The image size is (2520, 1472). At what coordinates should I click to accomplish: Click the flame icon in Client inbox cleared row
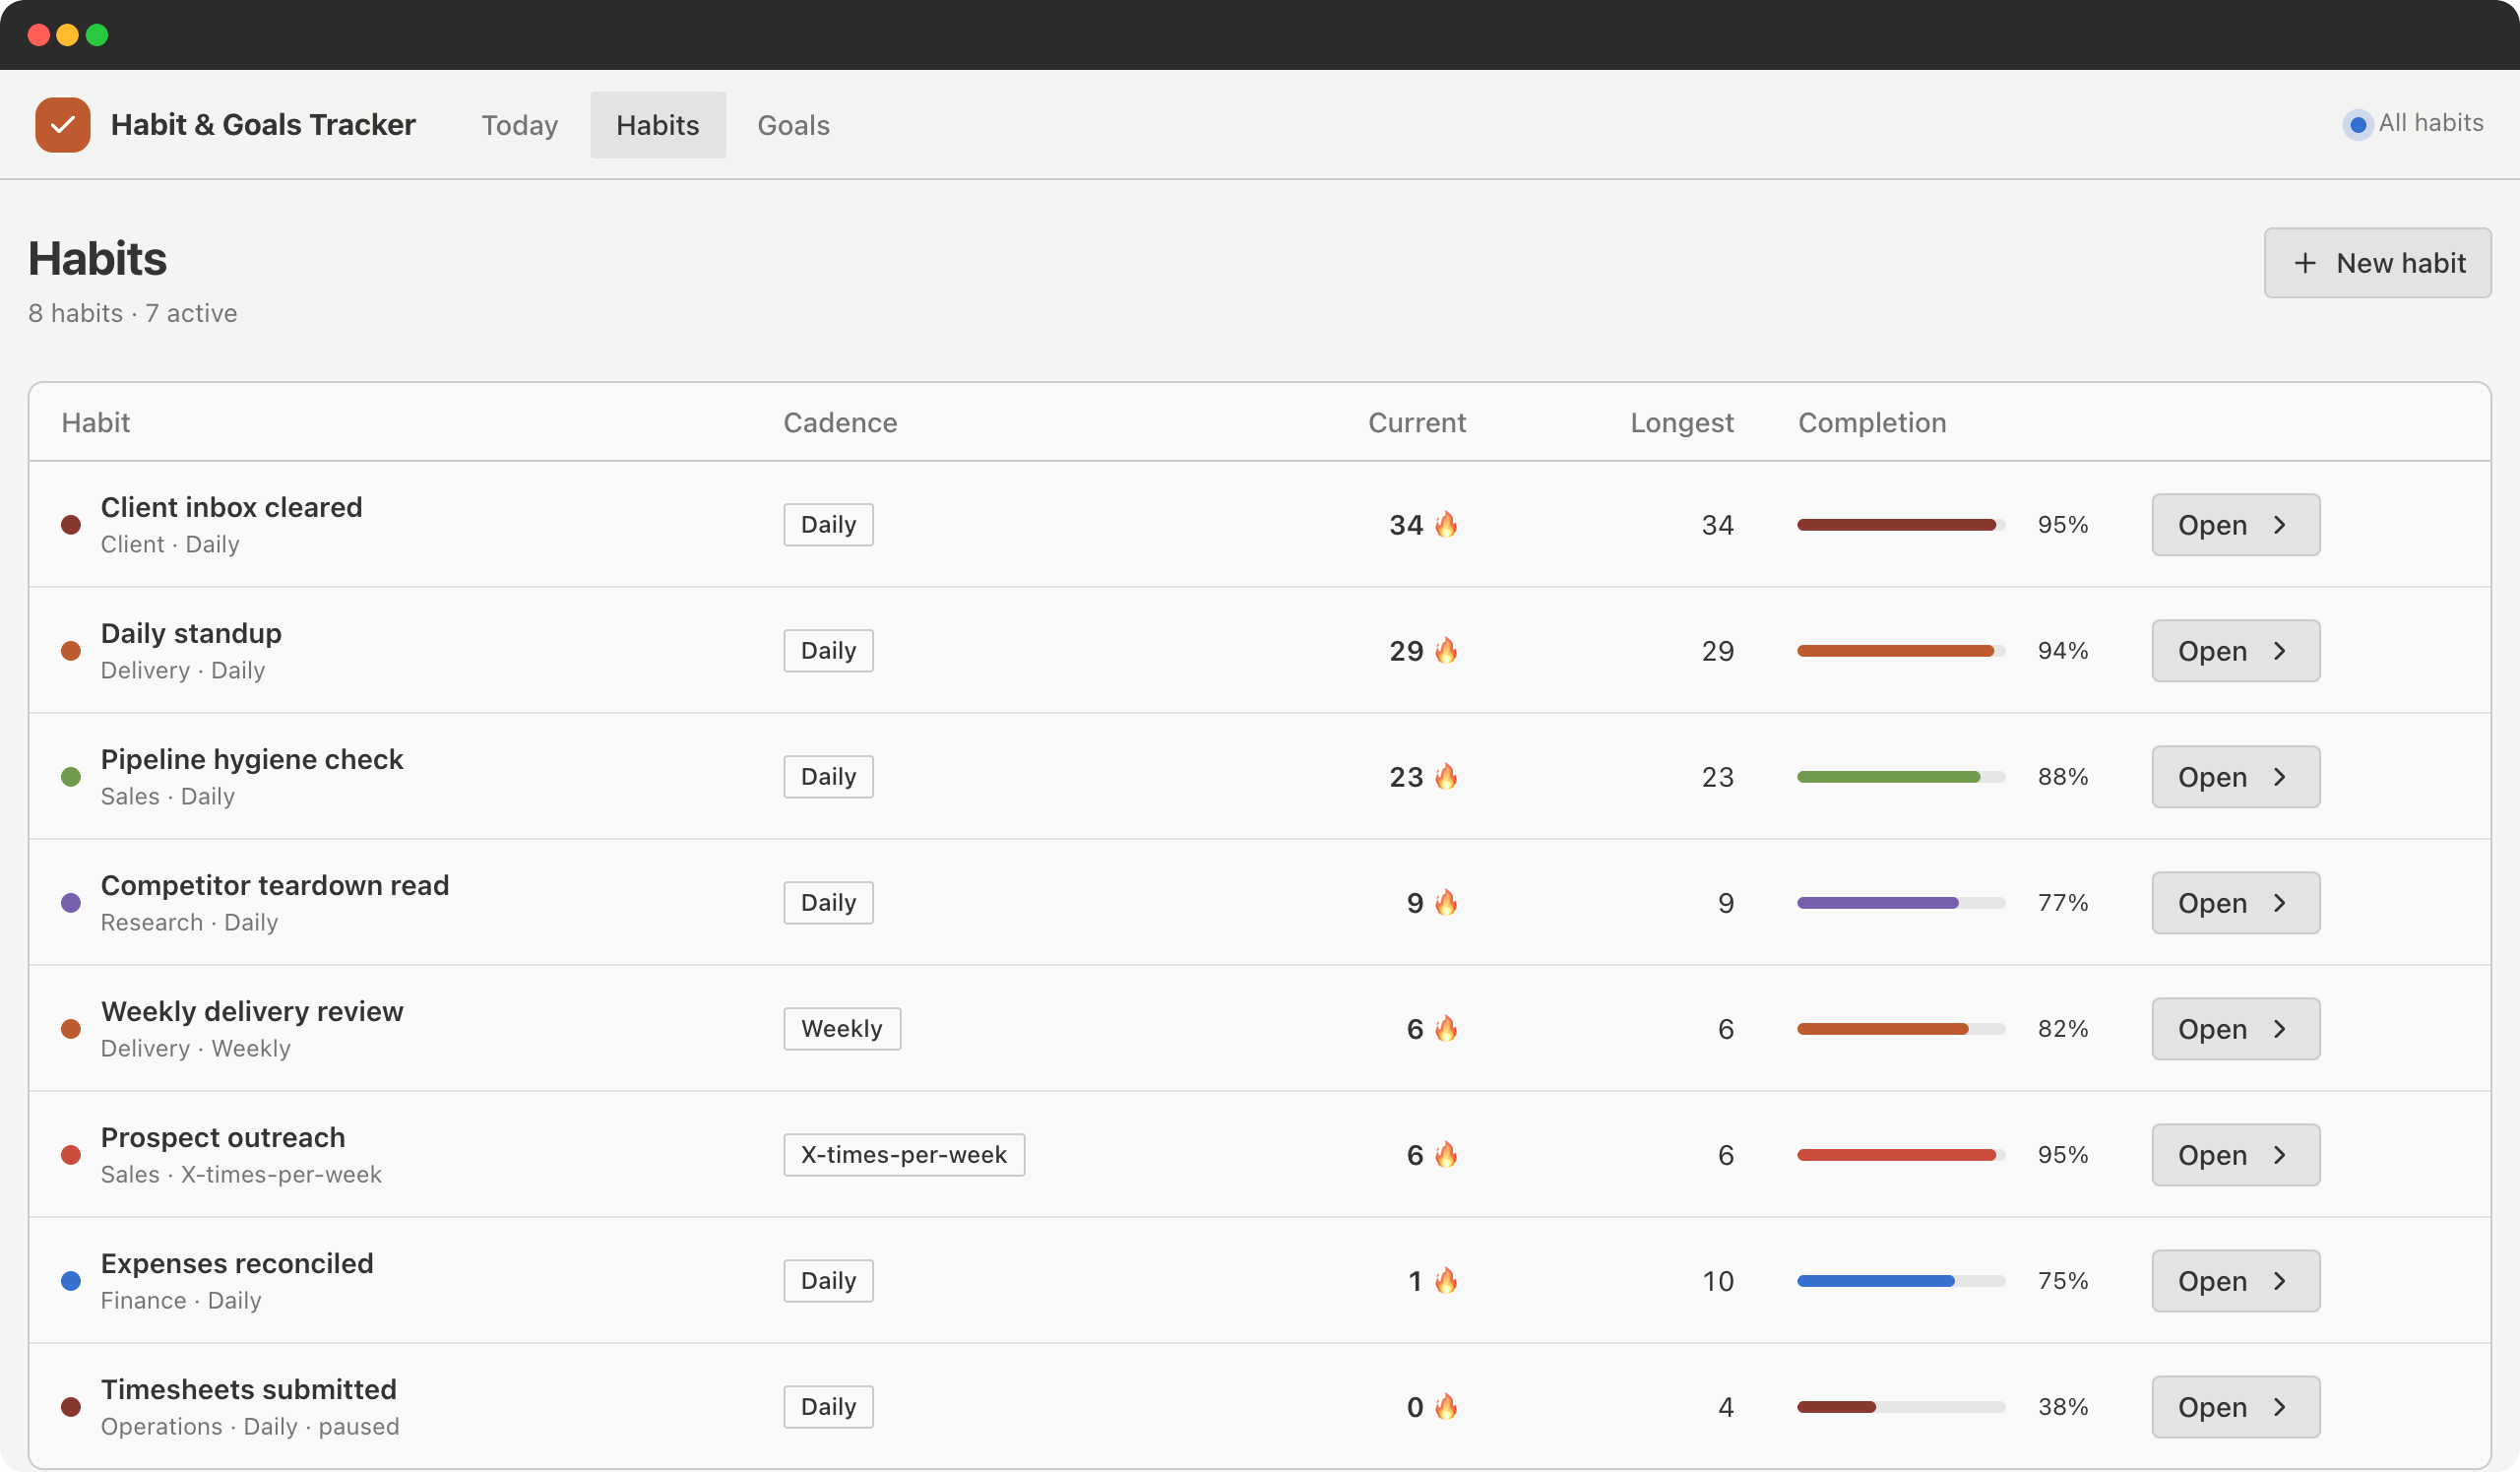[x=1446, y=524]
